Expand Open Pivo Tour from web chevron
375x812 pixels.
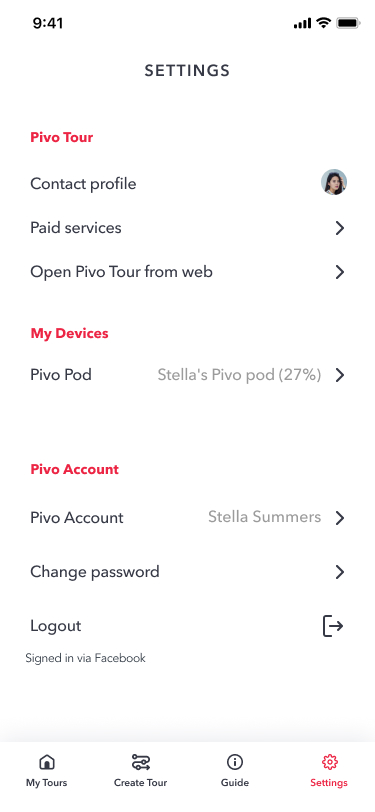tap(340, 272)
